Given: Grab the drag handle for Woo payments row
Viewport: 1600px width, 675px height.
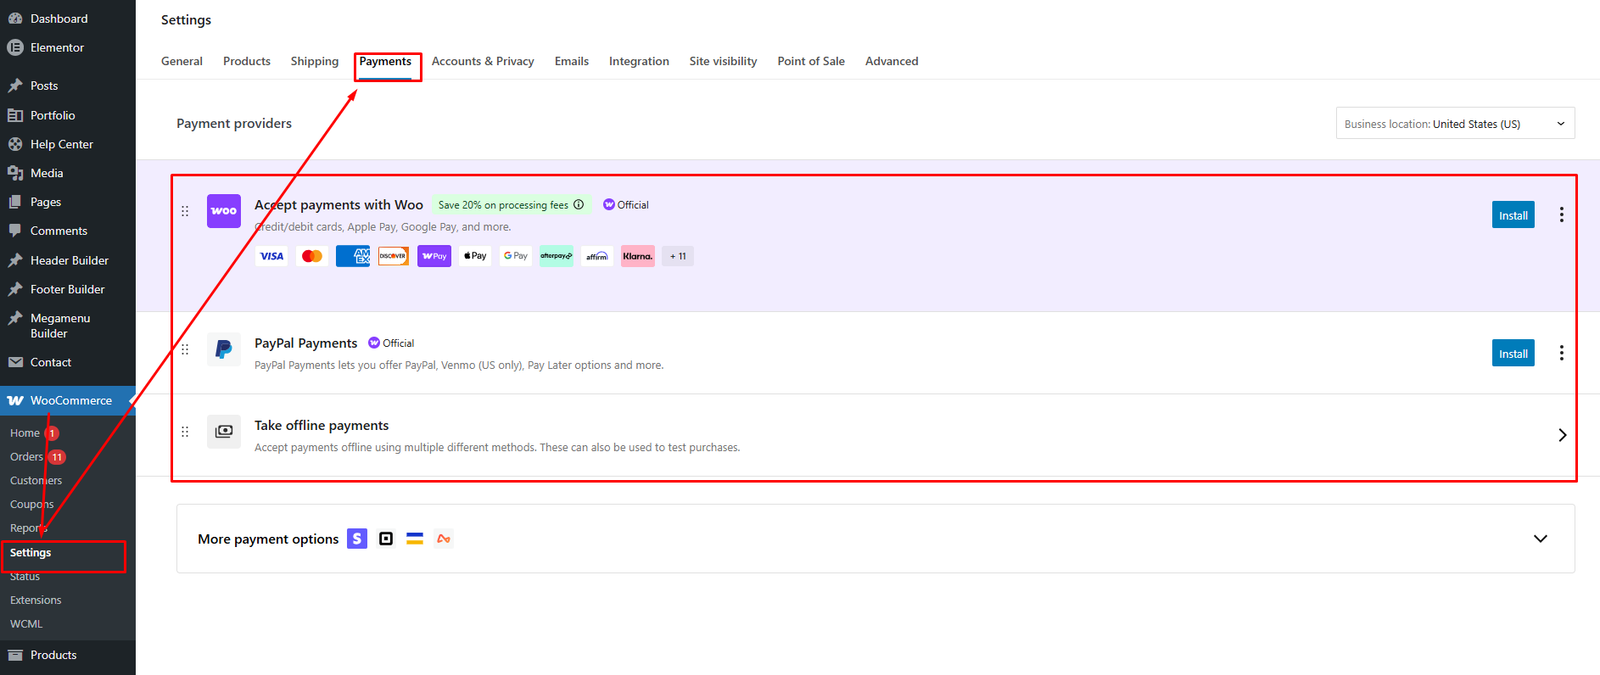Looking at the screenshot, I should point(185,211).
